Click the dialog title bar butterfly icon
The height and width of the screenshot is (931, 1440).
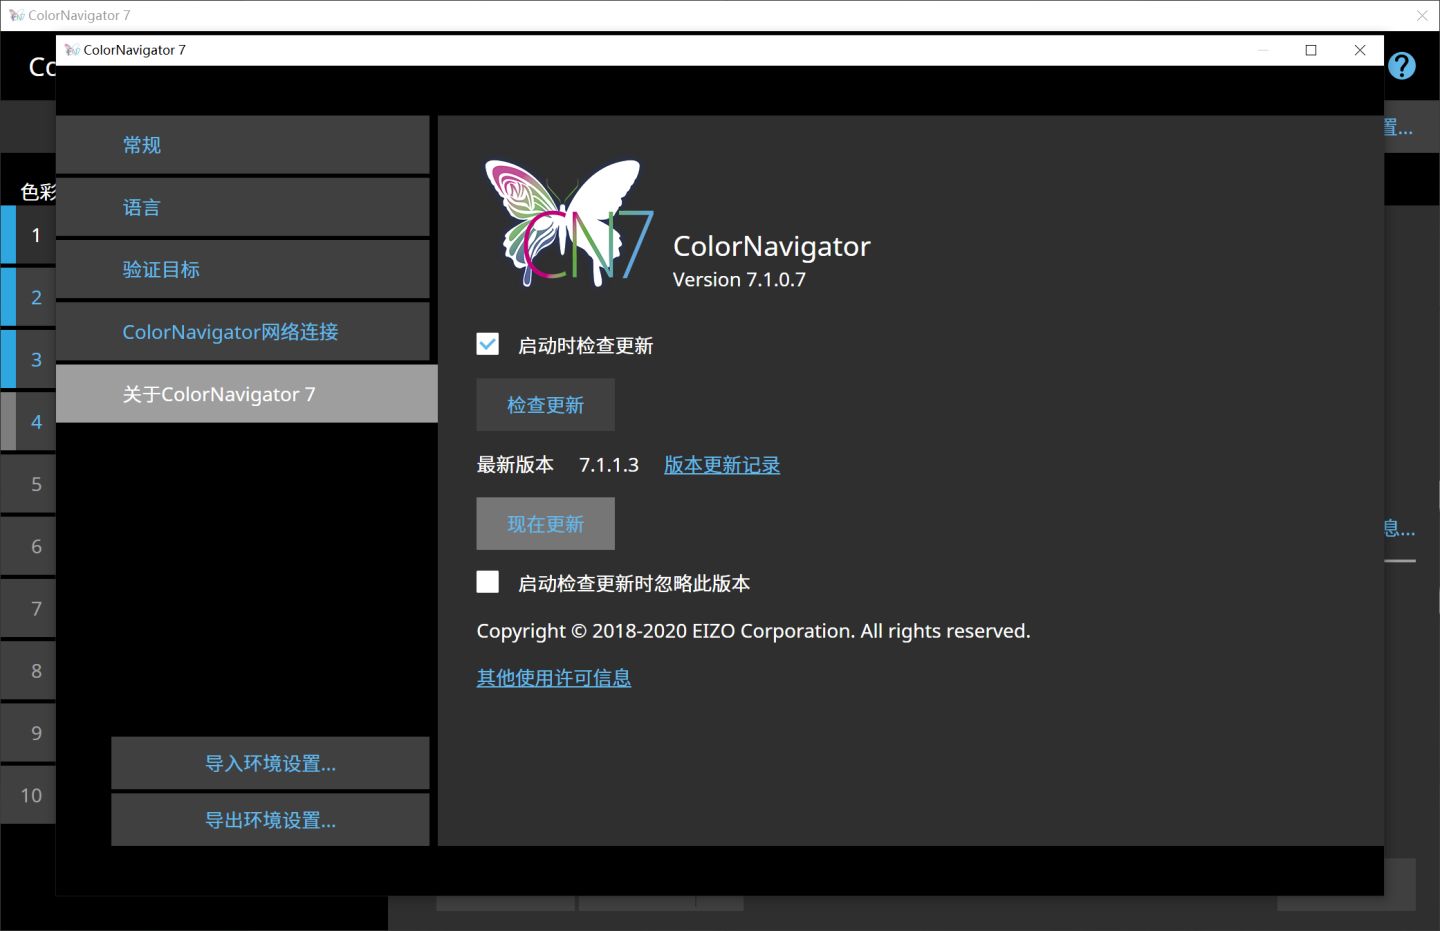(x=72, y=50)
